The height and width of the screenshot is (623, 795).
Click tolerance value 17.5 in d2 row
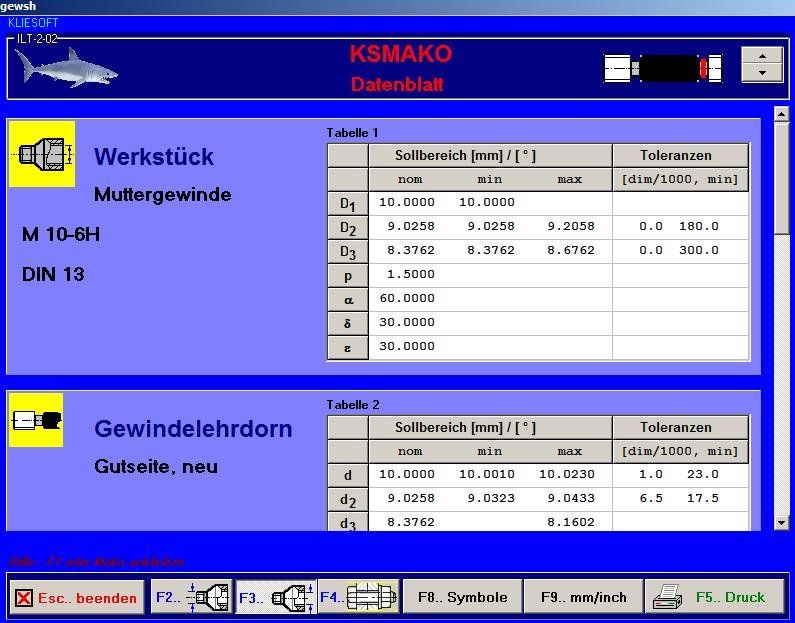703,498
